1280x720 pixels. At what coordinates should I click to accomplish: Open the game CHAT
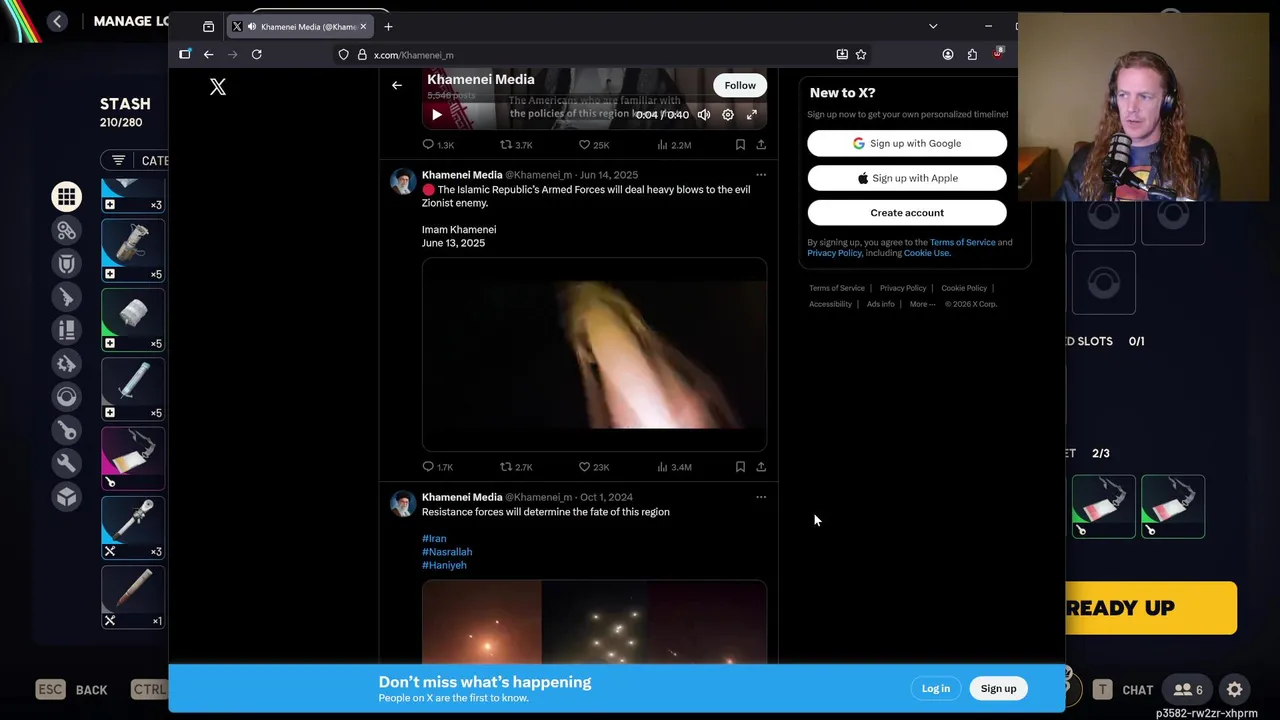(x=1123, y=689)
